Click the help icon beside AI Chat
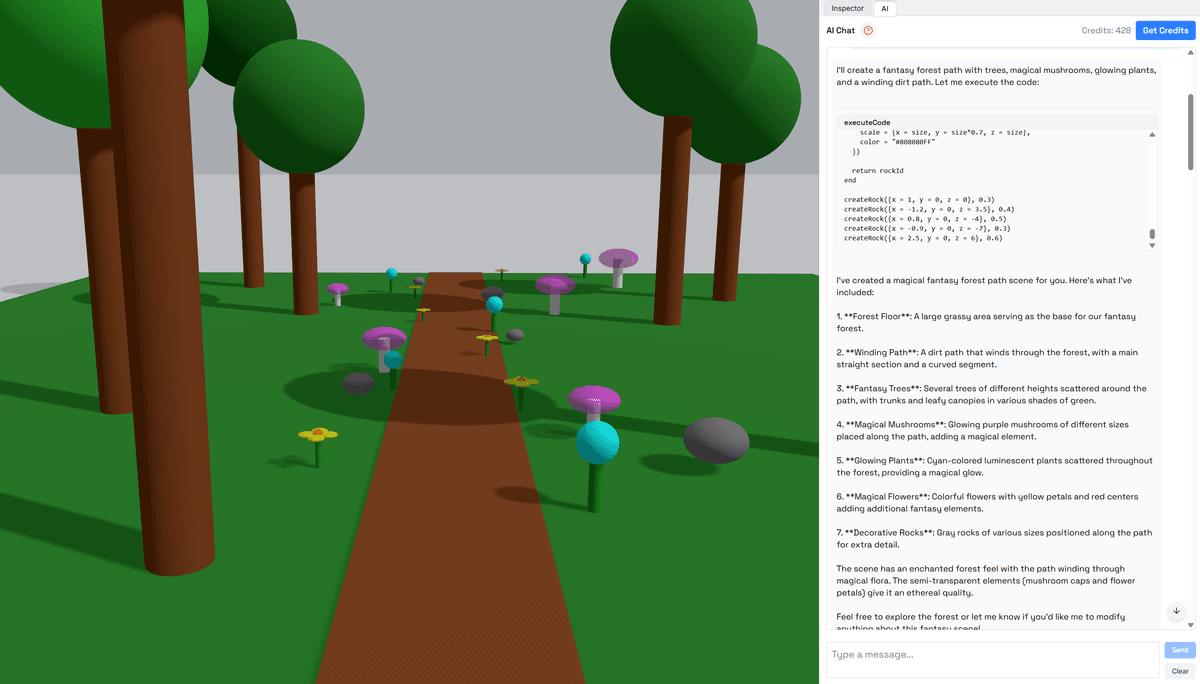This screenshot has width=1200, height=684. (x=866, y=30)
